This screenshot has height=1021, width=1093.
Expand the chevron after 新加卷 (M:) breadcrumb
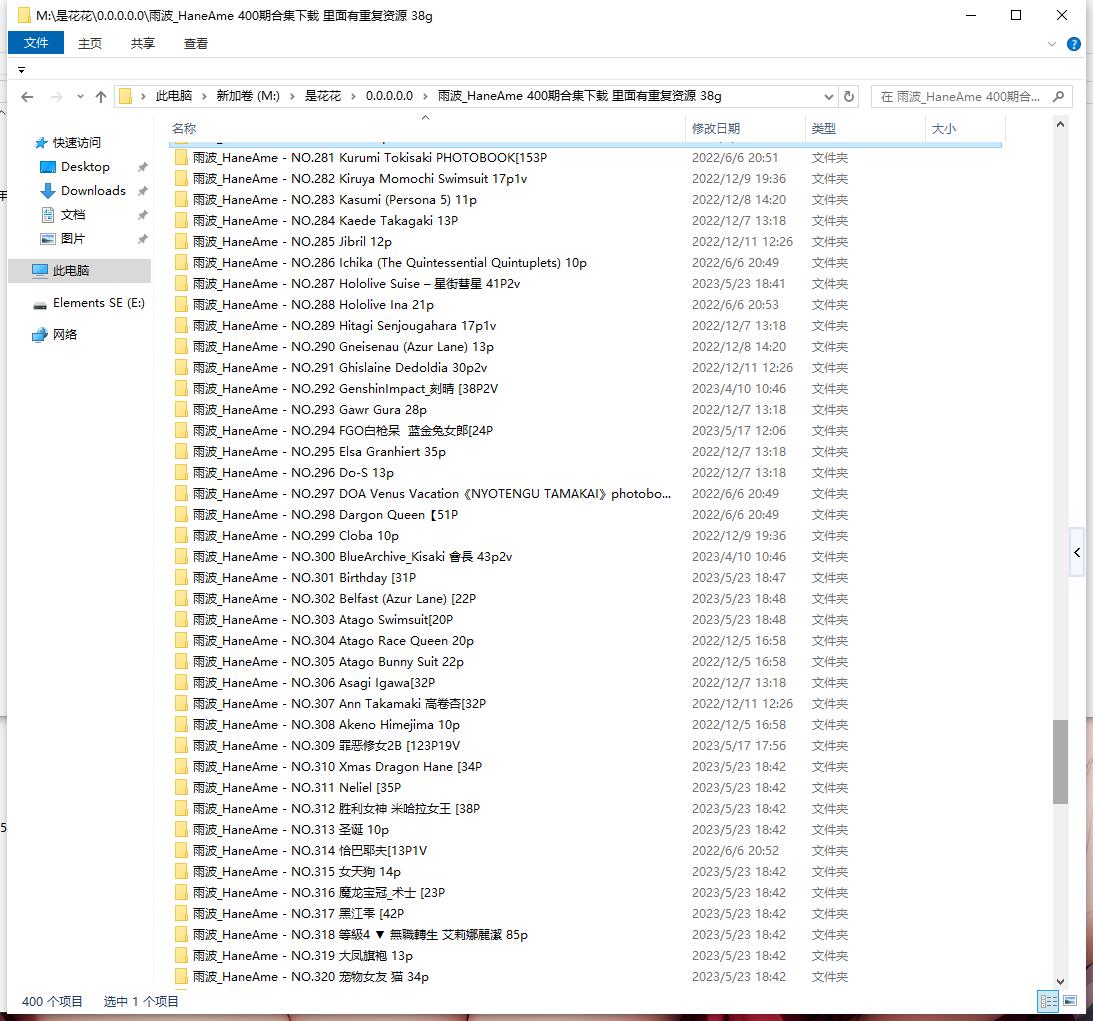[292, 96]
